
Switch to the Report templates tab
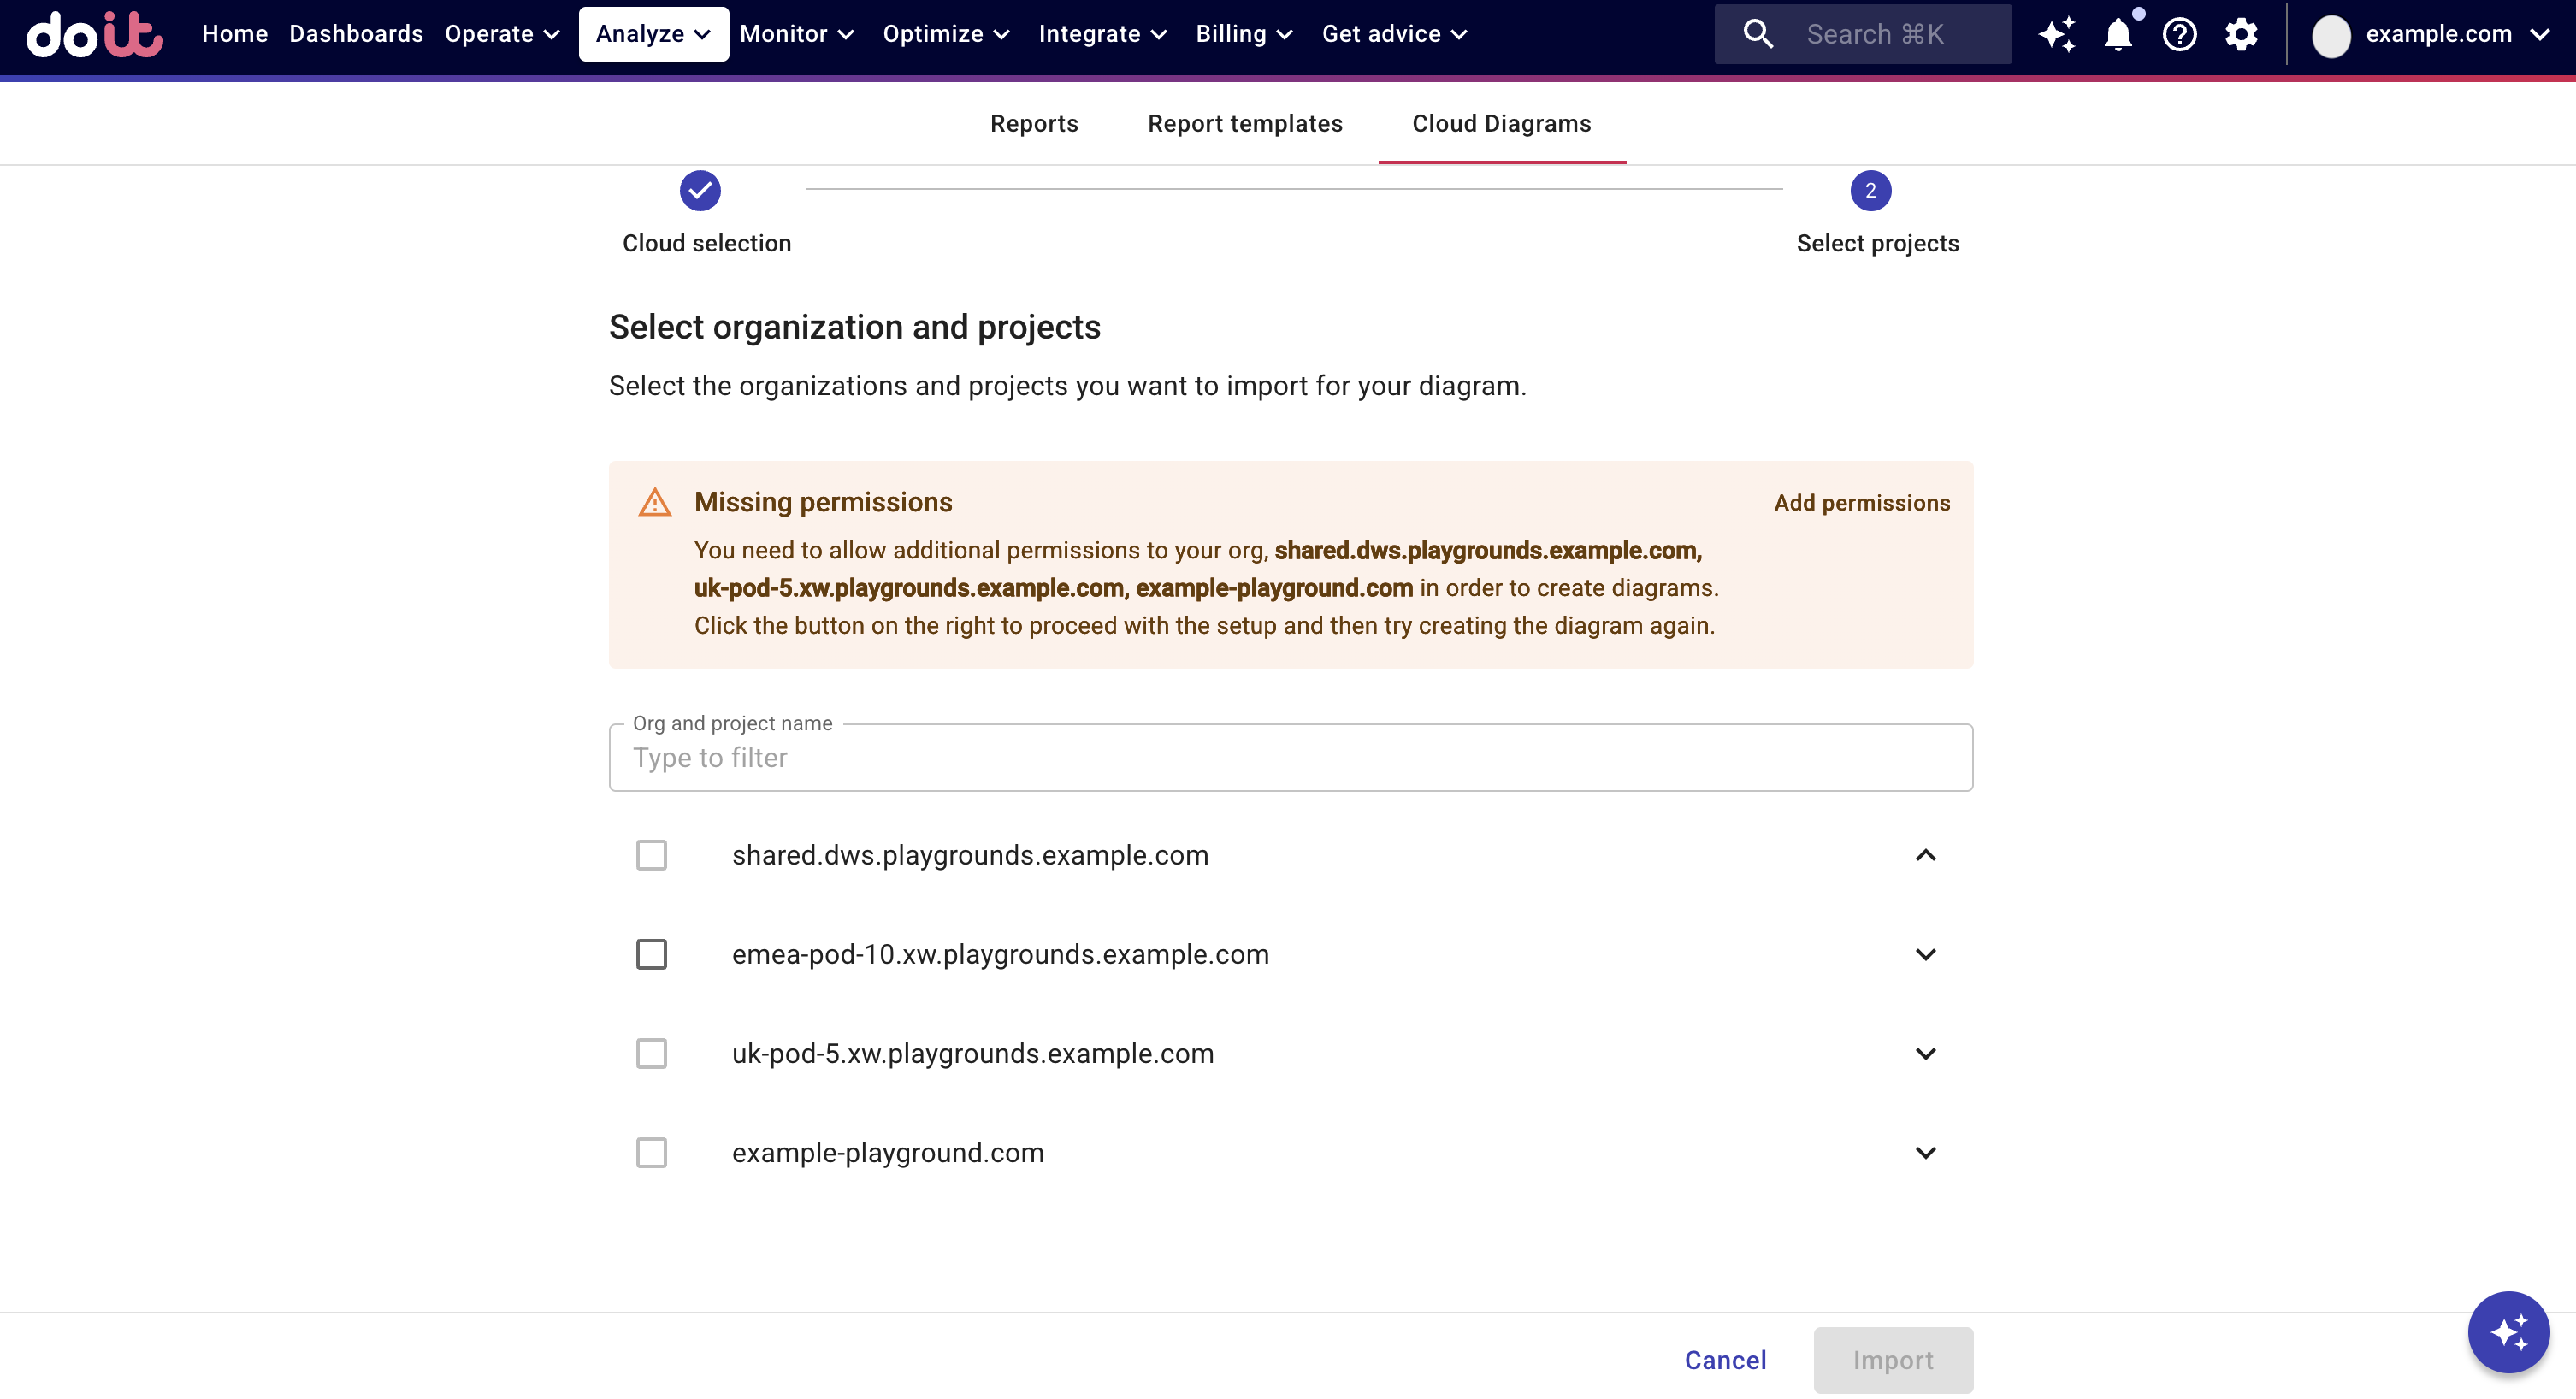tap(1245, 123)
